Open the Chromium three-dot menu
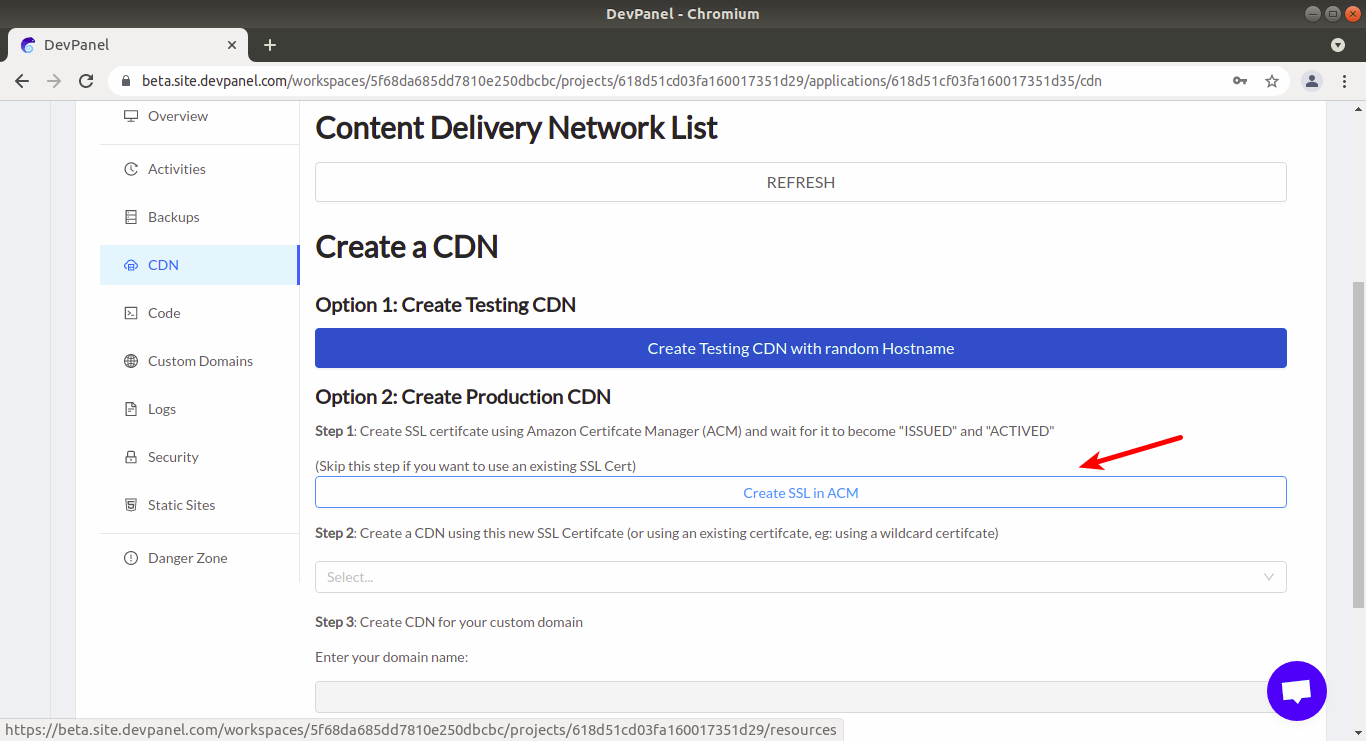Image resolution: width=1366 pixels, height=741 pixels. click(x=1345, y=80)
